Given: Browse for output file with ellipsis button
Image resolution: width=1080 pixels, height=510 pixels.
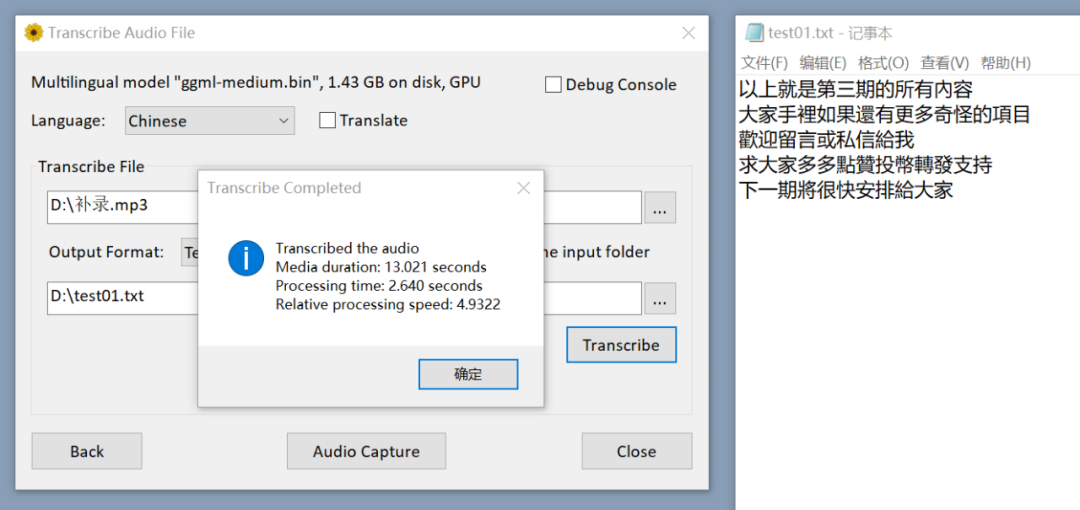Looking at the screenshot, I should click(659, 298).
